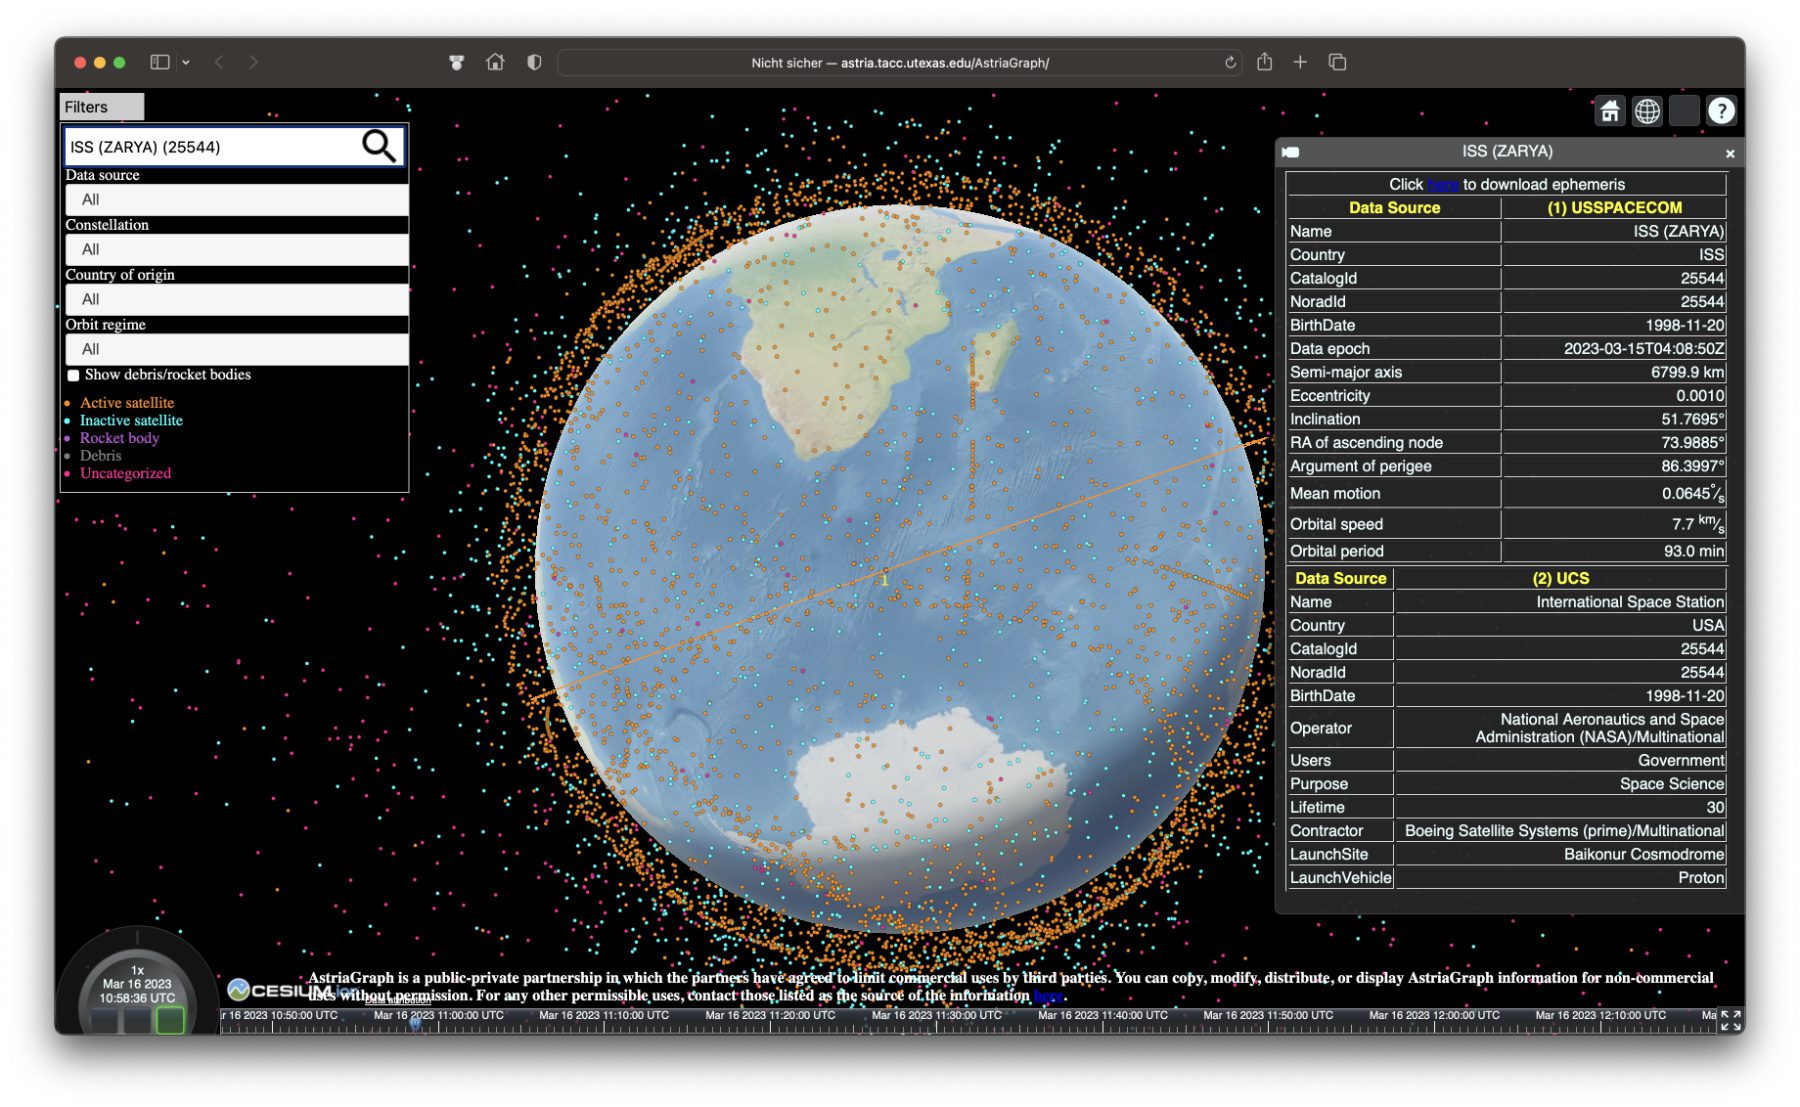
Task: Click the Cesium home view button
Action: (x=1609, y=111)
